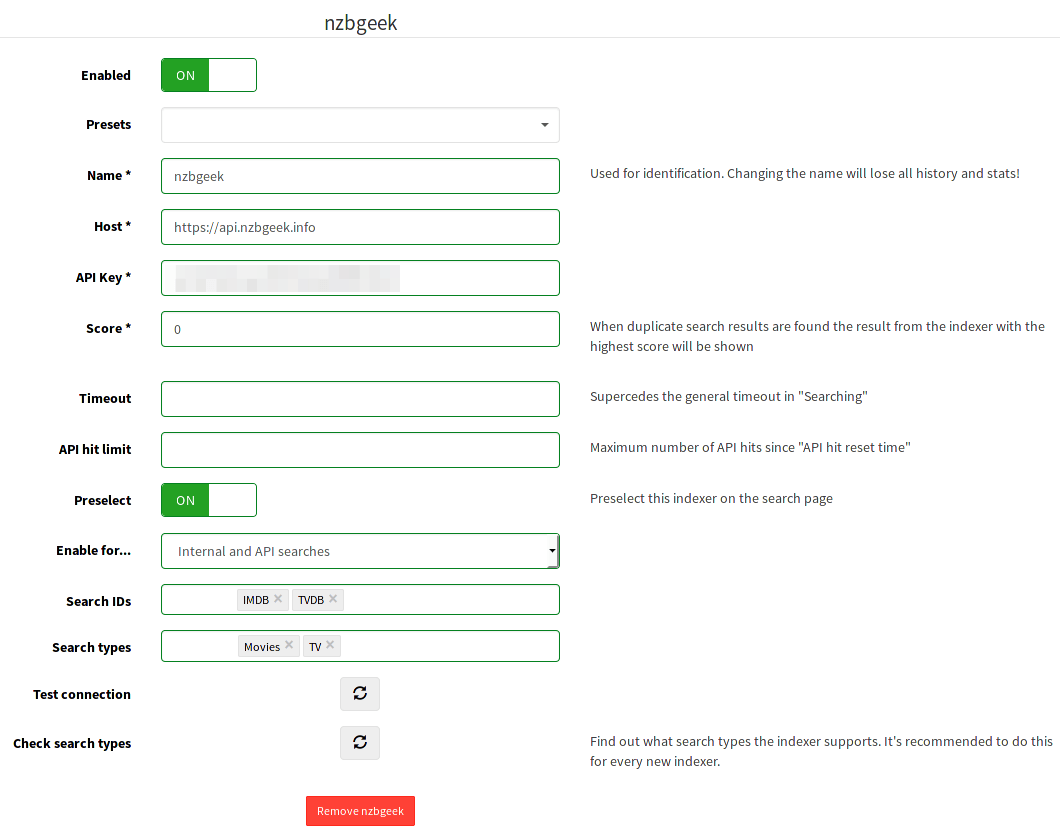Click the Movies tag label

[x=262, y=647]
